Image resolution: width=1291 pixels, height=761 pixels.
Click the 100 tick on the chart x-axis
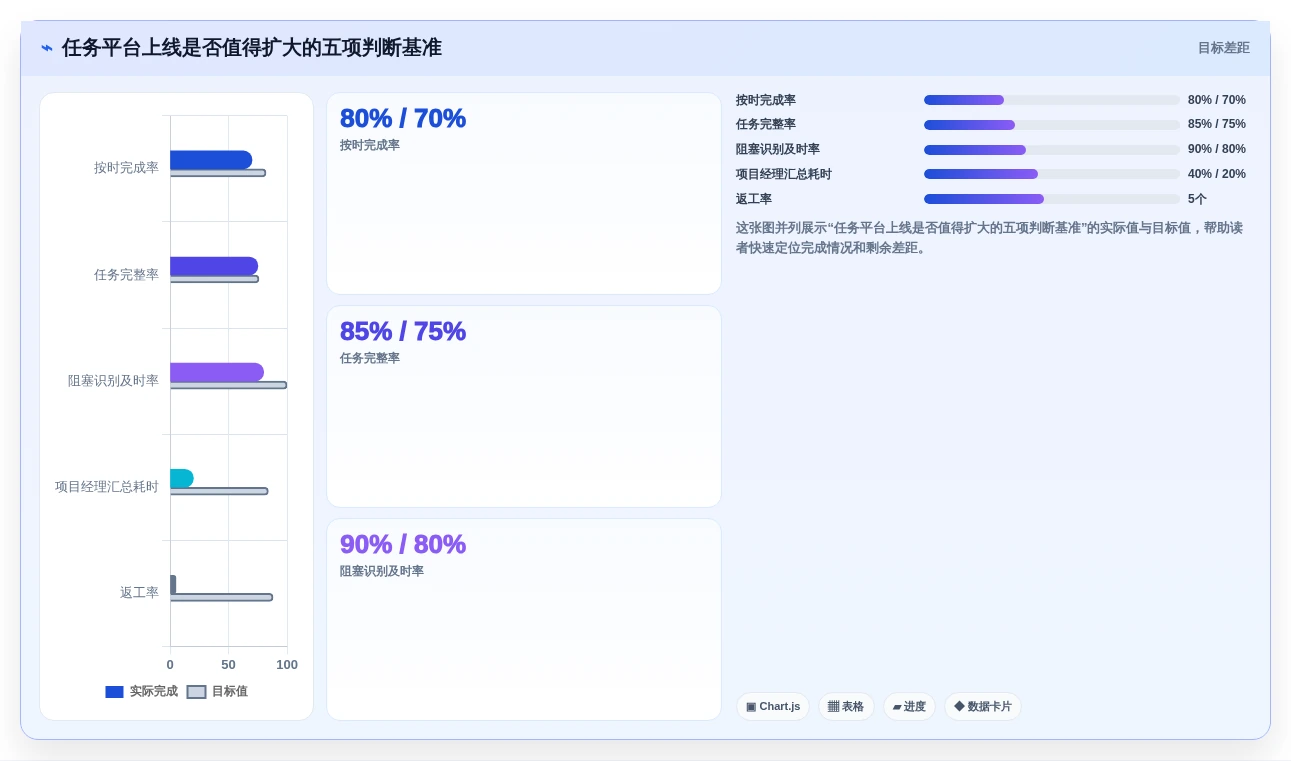tap(287, 665)
